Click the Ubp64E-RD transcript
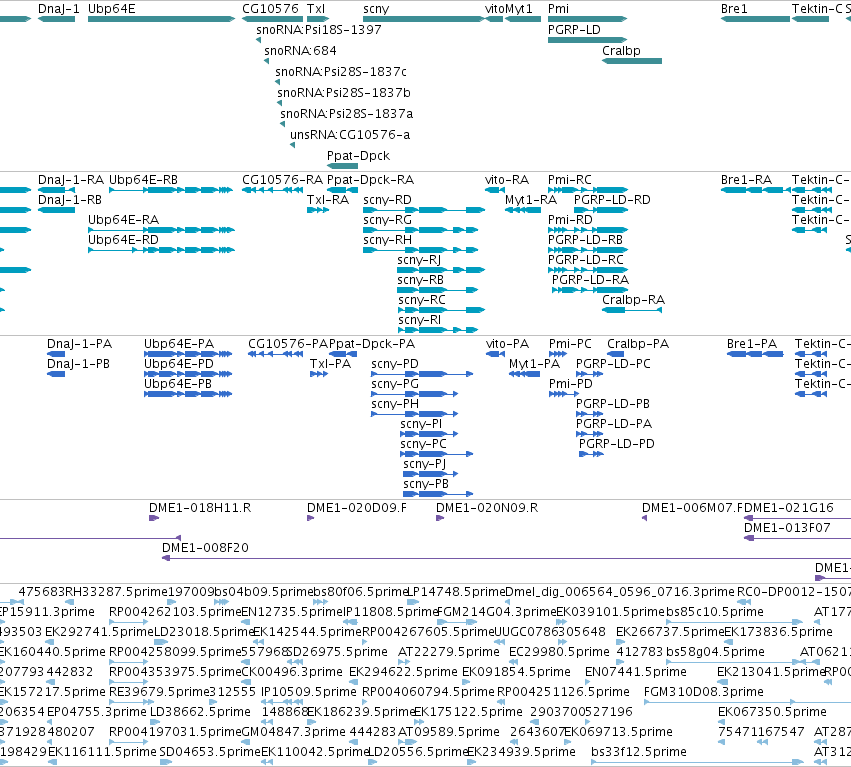 coord(161,250)
